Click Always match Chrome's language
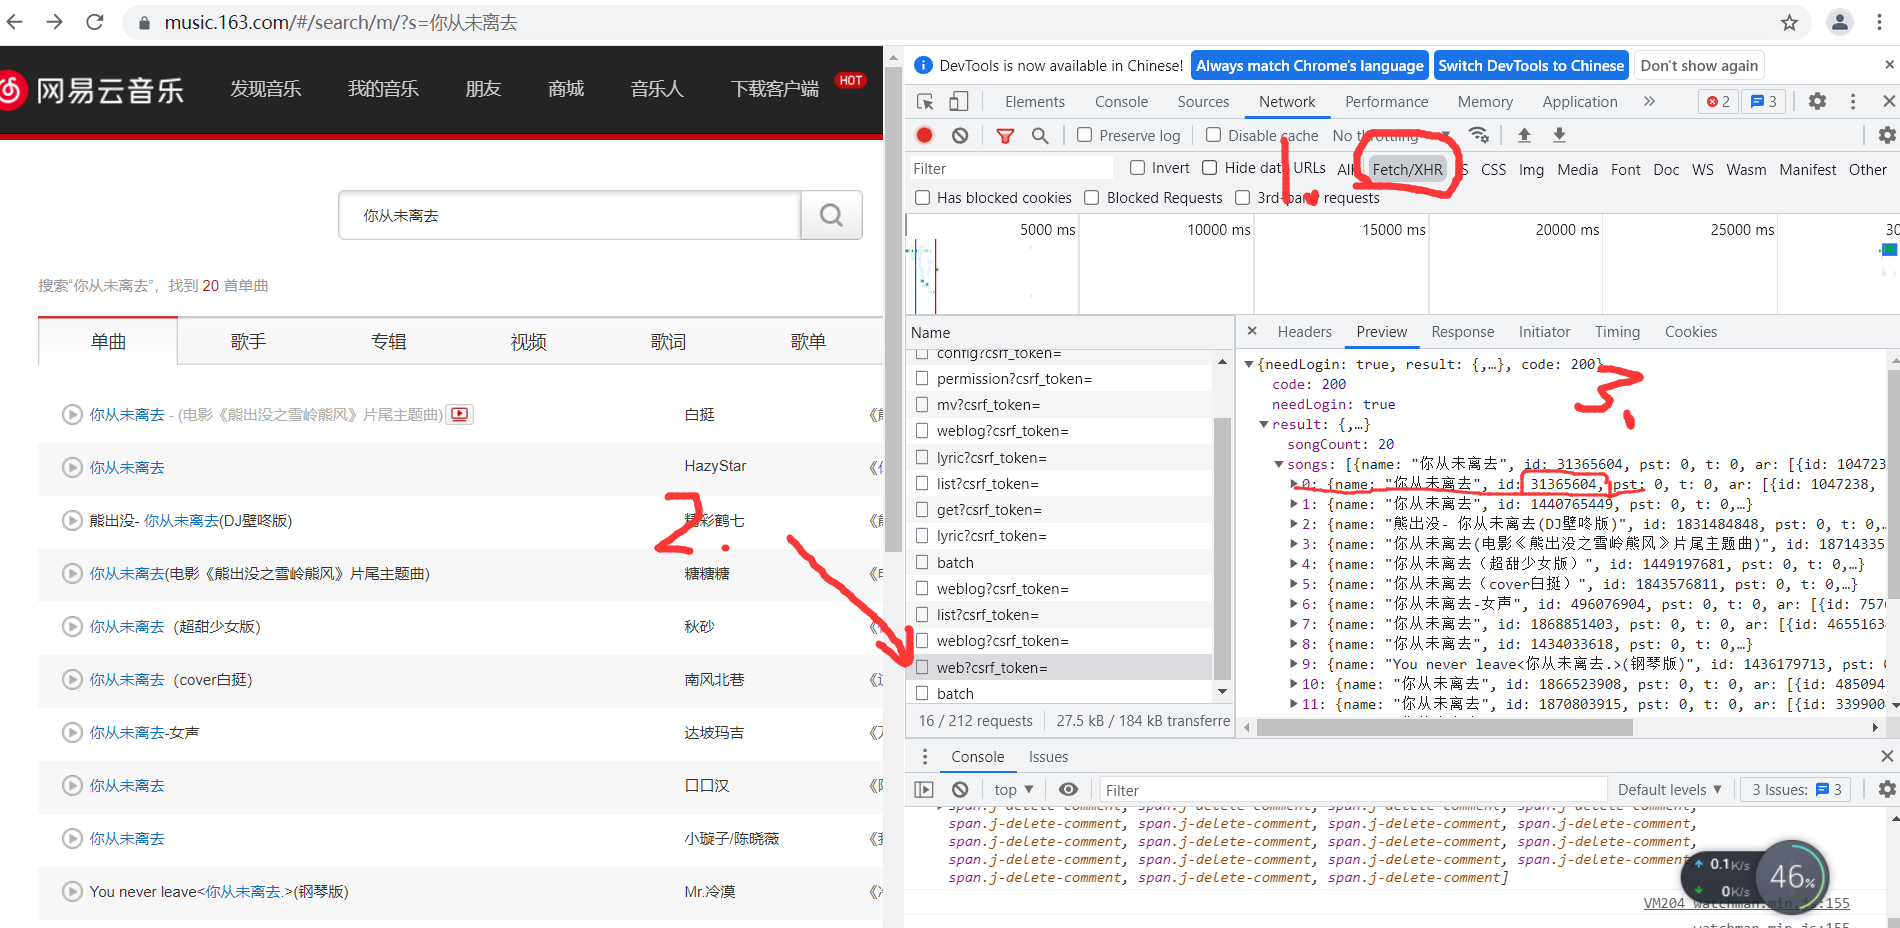 [1309, 66]
